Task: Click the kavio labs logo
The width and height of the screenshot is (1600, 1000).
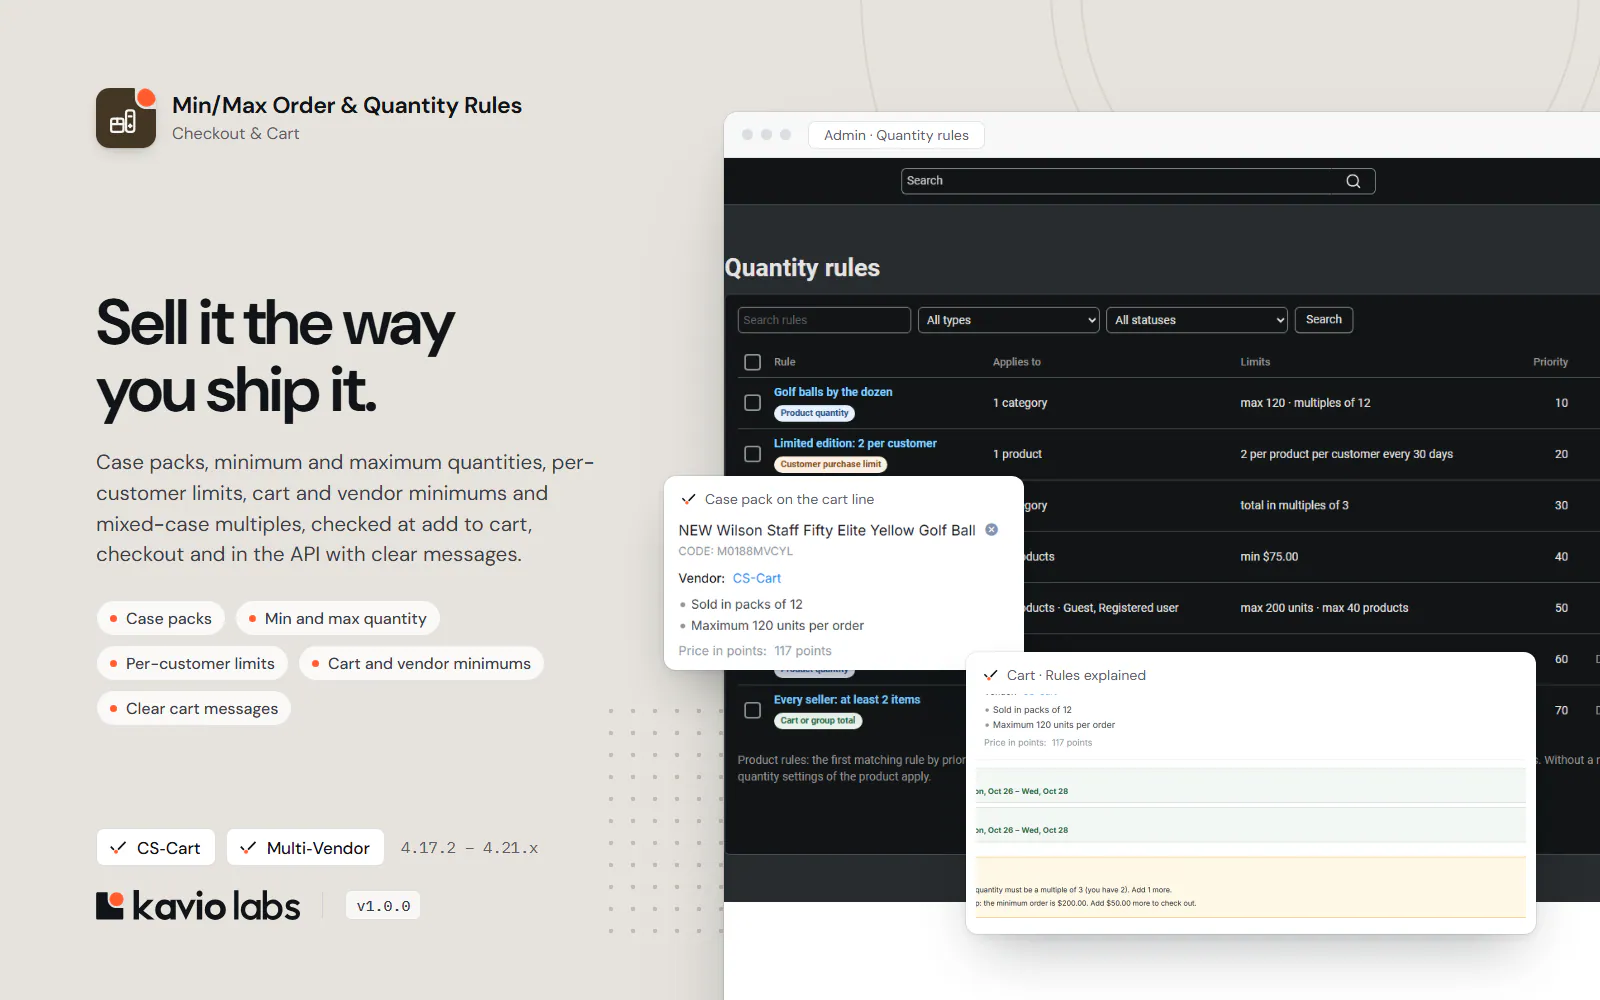Action: click(198, 906)
